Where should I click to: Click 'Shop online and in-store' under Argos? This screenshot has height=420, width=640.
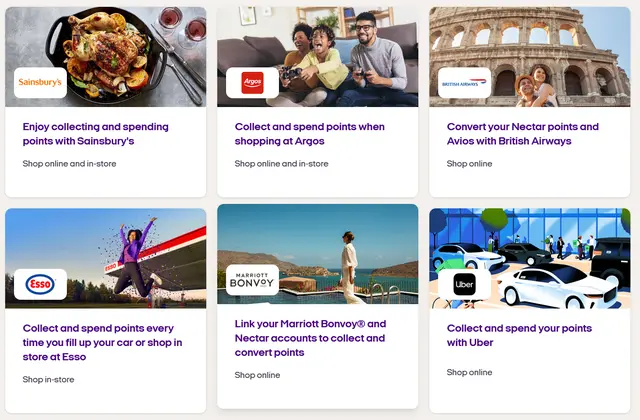281,164
